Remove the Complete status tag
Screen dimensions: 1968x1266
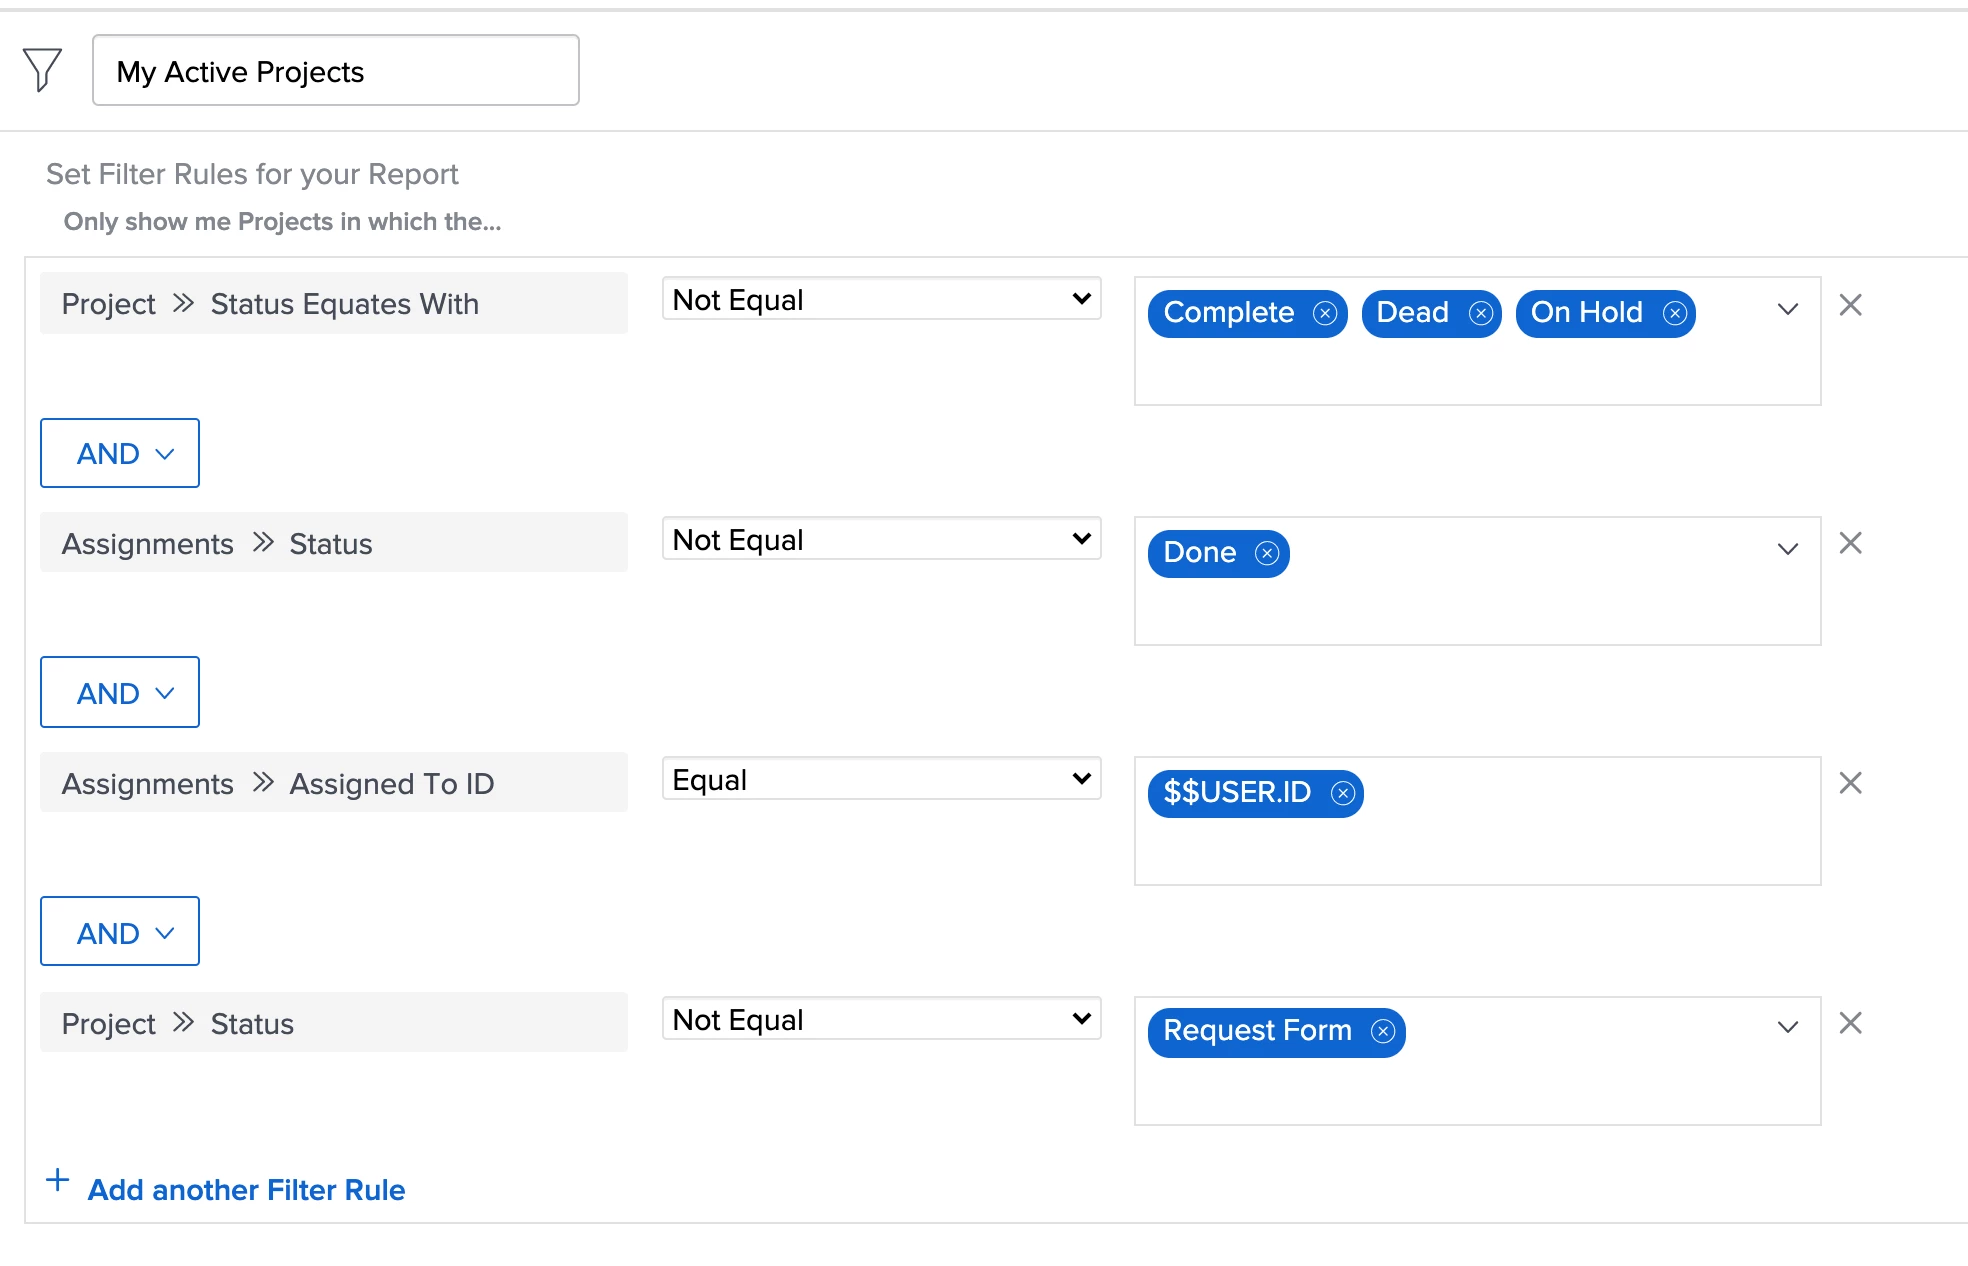1325,314
